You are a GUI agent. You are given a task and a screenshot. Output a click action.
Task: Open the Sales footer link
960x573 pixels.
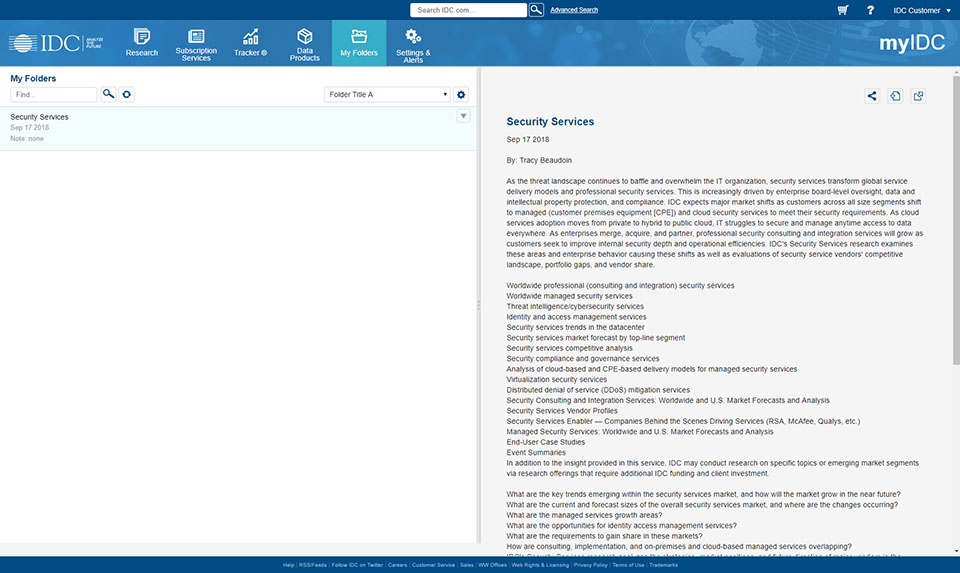click(x=467, y=565)
